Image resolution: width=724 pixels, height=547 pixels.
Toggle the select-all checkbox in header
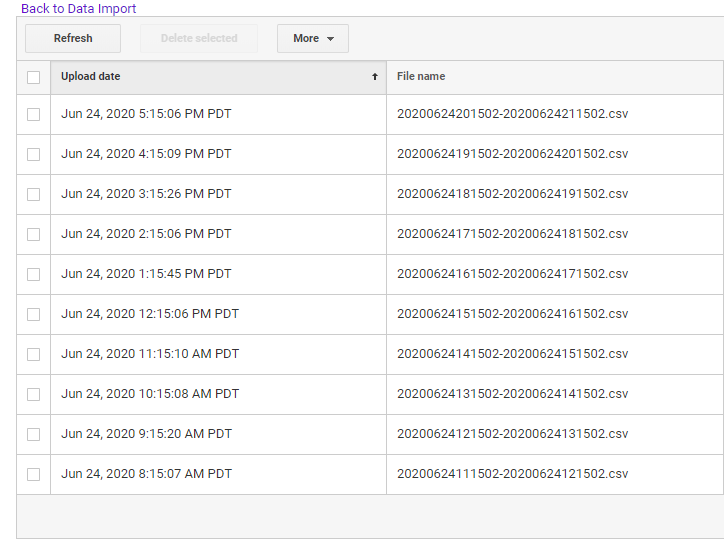pos(34,77)
